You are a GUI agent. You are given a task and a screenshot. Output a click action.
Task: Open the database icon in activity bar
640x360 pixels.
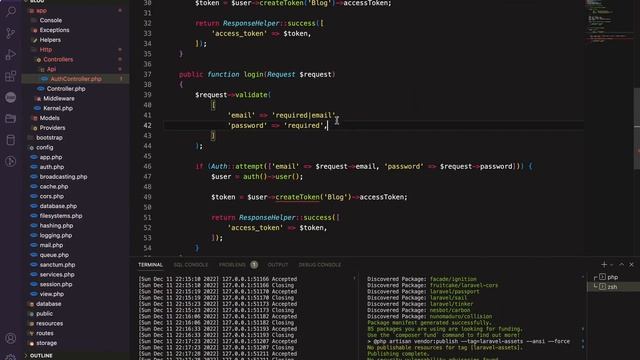[11, 140]
